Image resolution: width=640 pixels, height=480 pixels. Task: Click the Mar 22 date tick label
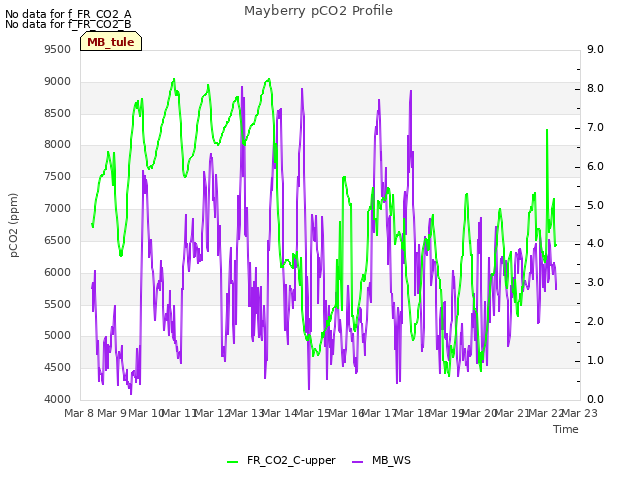(x=546, y=413)
